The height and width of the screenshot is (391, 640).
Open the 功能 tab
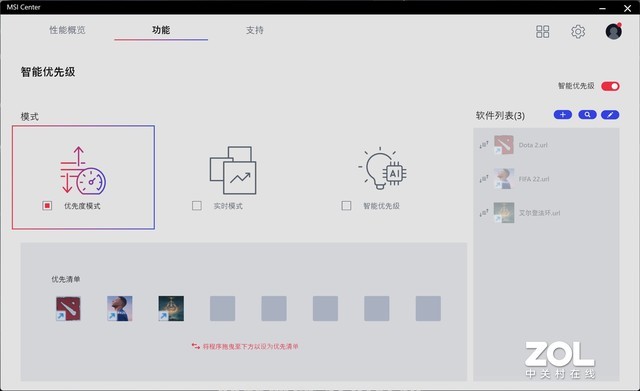[161, 30]
